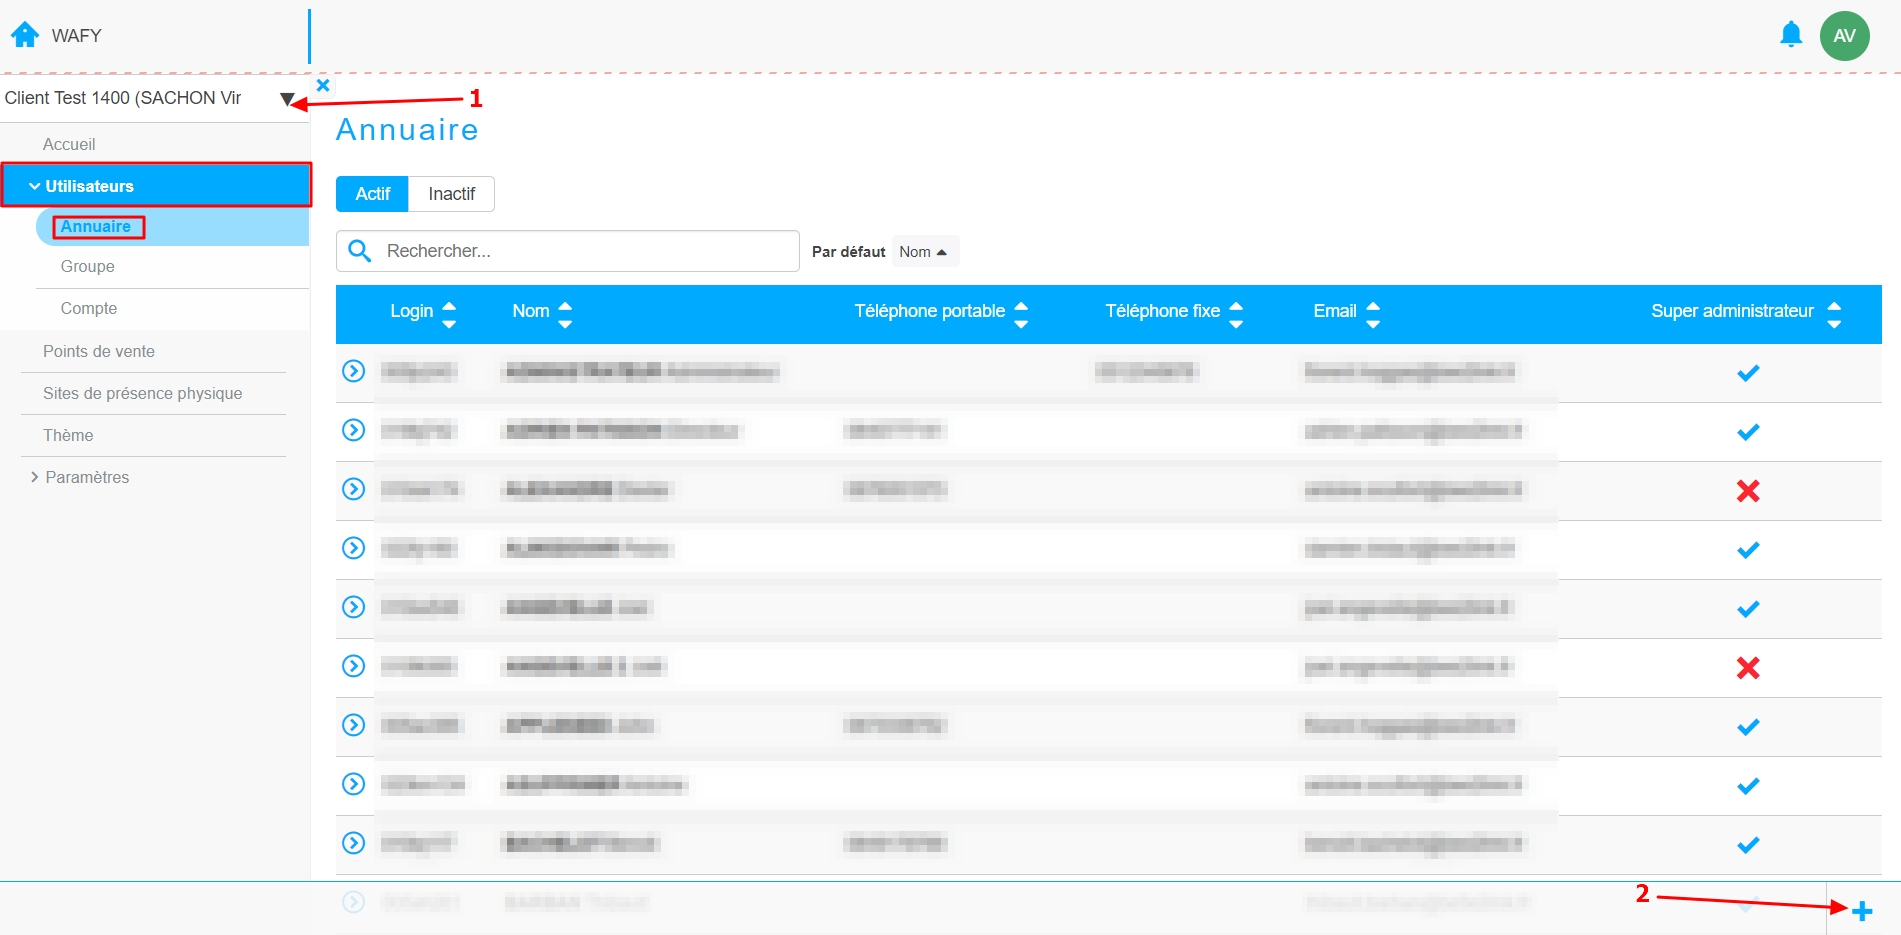This screenshot has width=1901, height=935.
Task: Switch to the Inactif tab
Action: [x=451, y=194]
